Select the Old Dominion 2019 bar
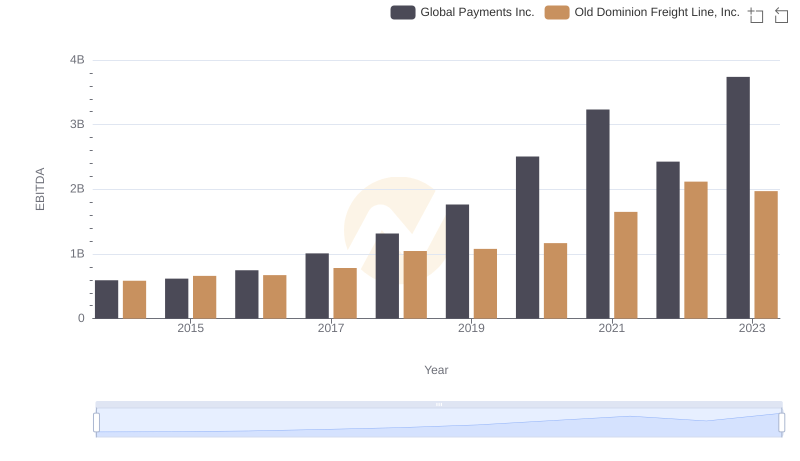Image resolution: width=800 pixels, height=461 pixels. (485, 284)
